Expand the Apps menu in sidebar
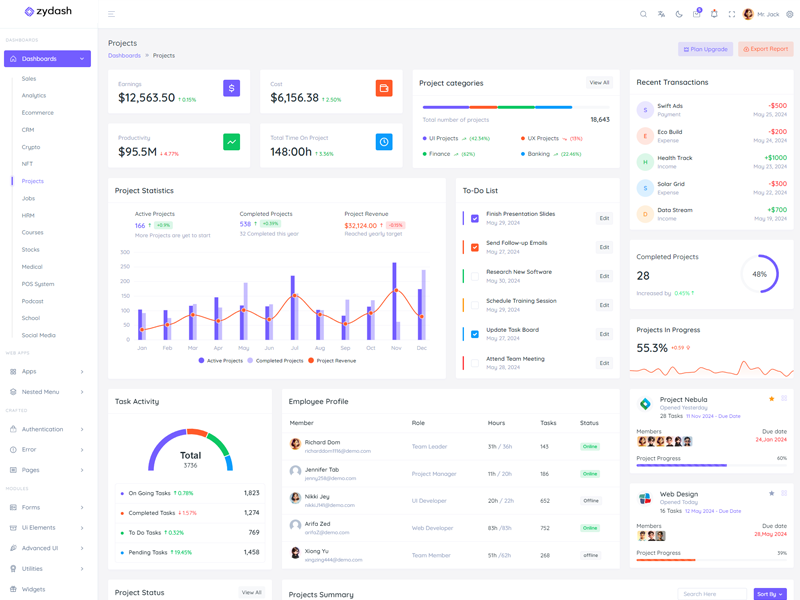 pyautogui.click(x=47, y=371)
